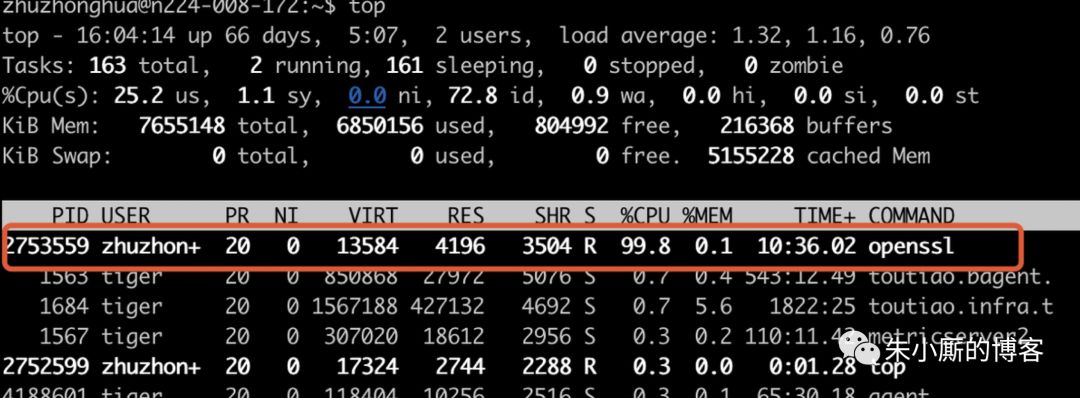
Task: Click the VIRT column header
Action: (x=373, y=216)
